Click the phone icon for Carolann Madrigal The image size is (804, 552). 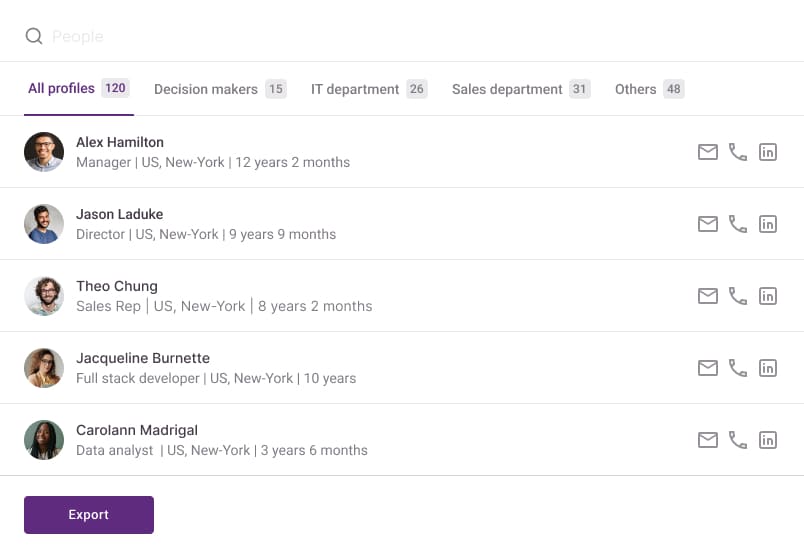tap(738, 440)
